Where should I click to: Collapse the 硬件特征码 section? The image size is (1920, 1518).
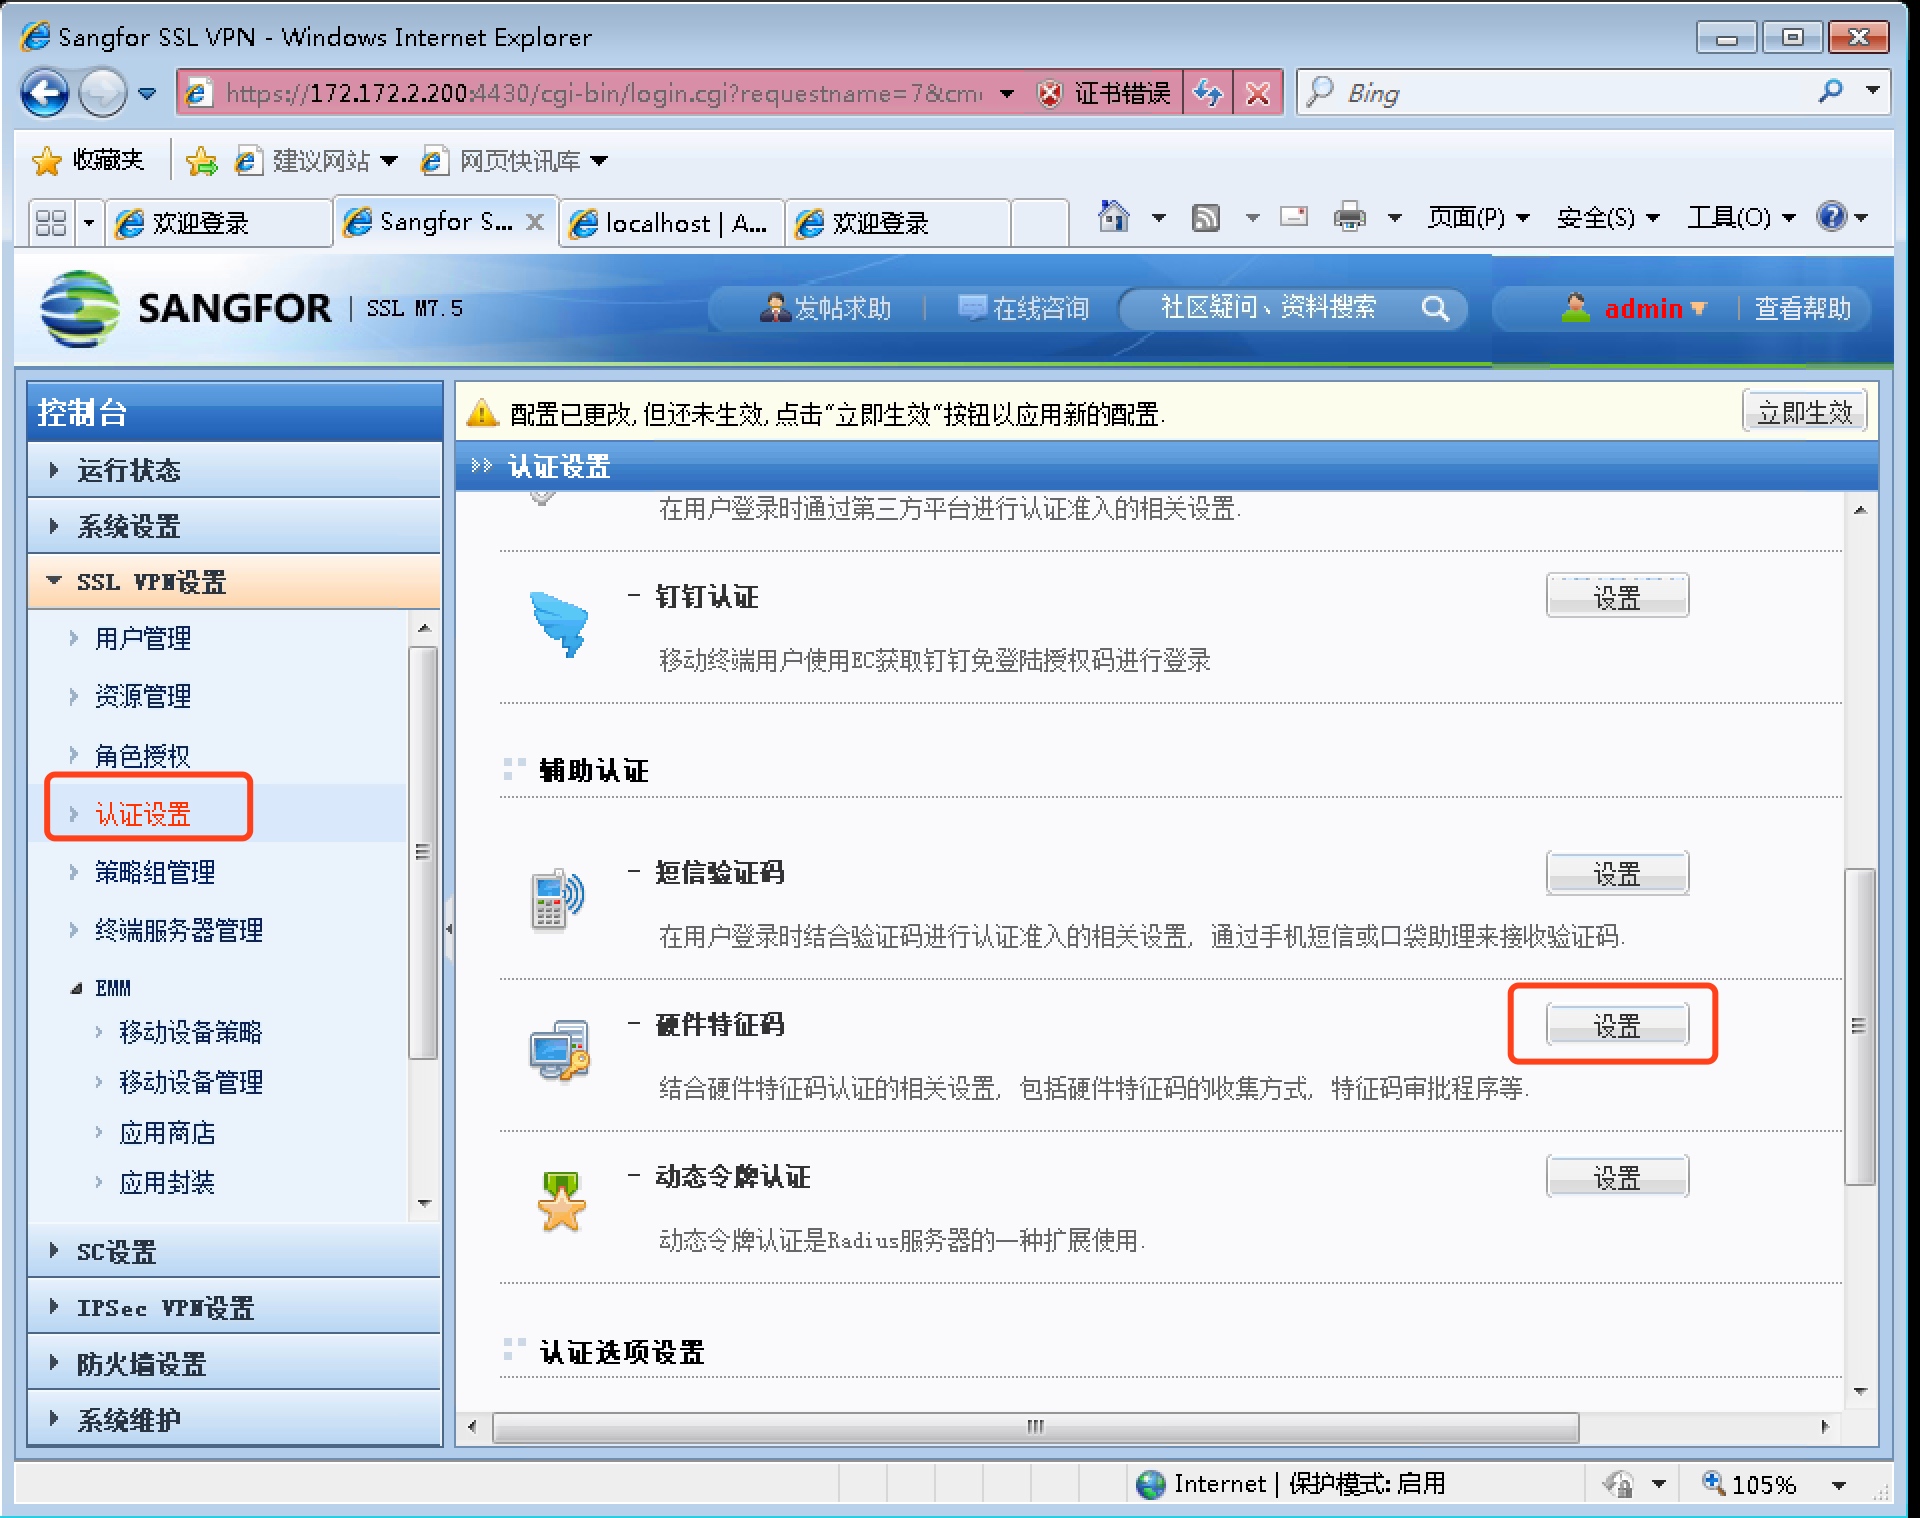[633, 1024]
